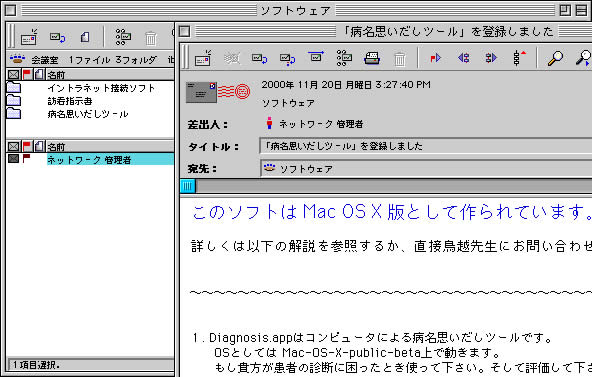Click the greyed-out send icon in message toolbar
Image resolution: width=592 pixels, height=377 pixels.
(x=232, y=58)
